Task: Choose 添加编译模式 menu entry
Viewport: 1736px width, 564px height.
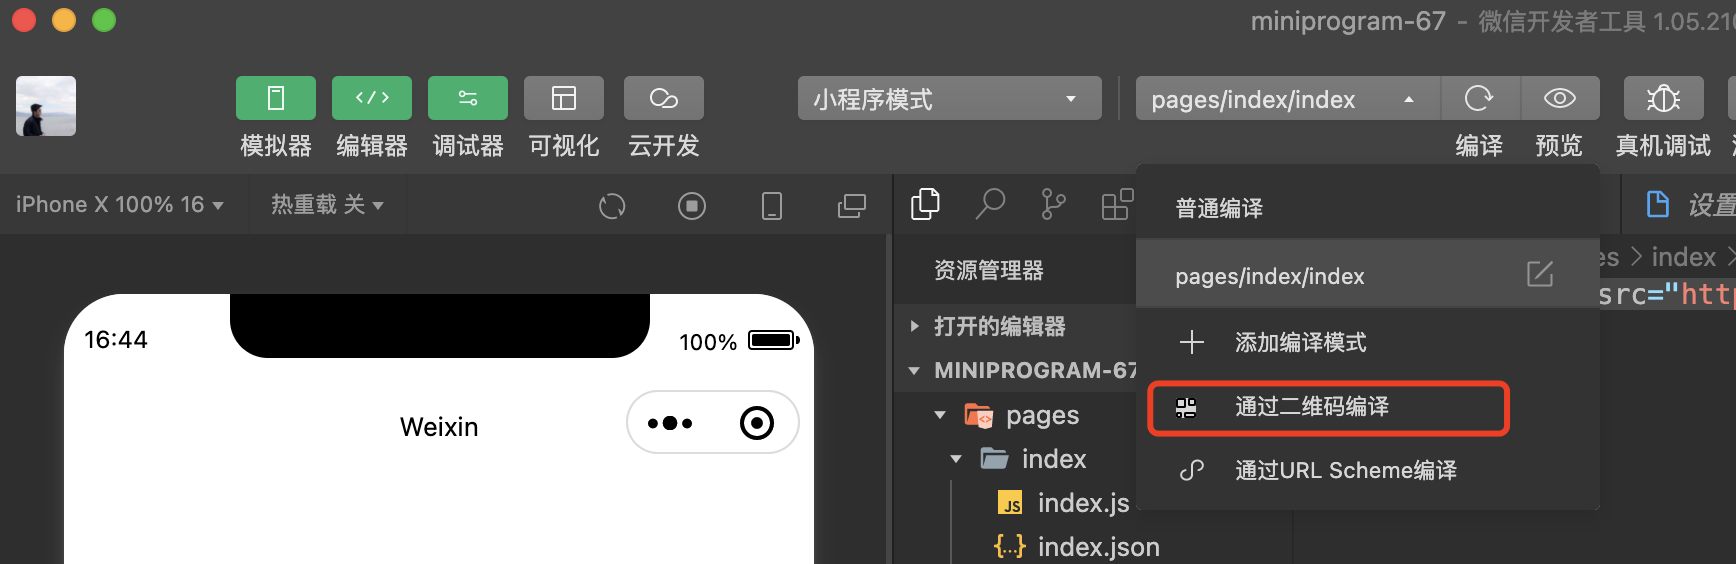Action: coord(1368,342)
